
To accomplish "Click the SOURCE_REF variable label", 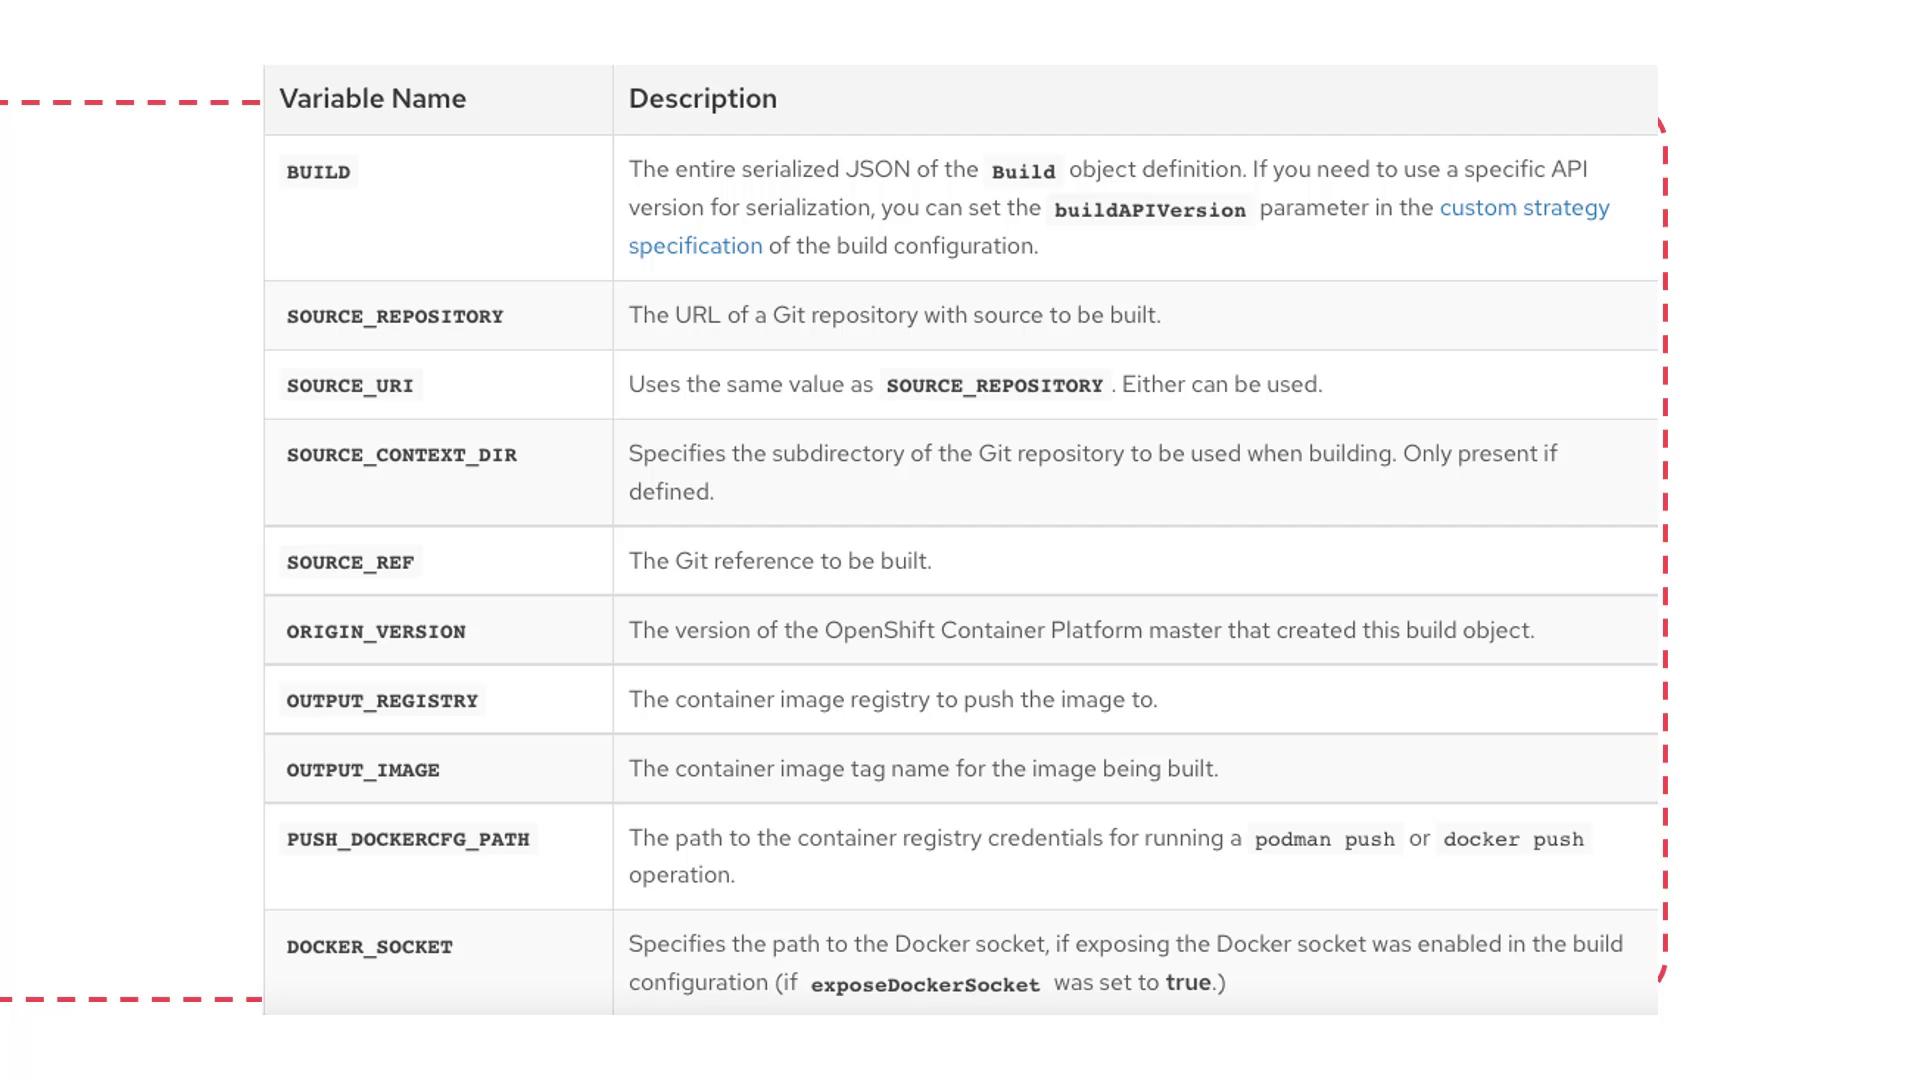I will pos(350,563).
